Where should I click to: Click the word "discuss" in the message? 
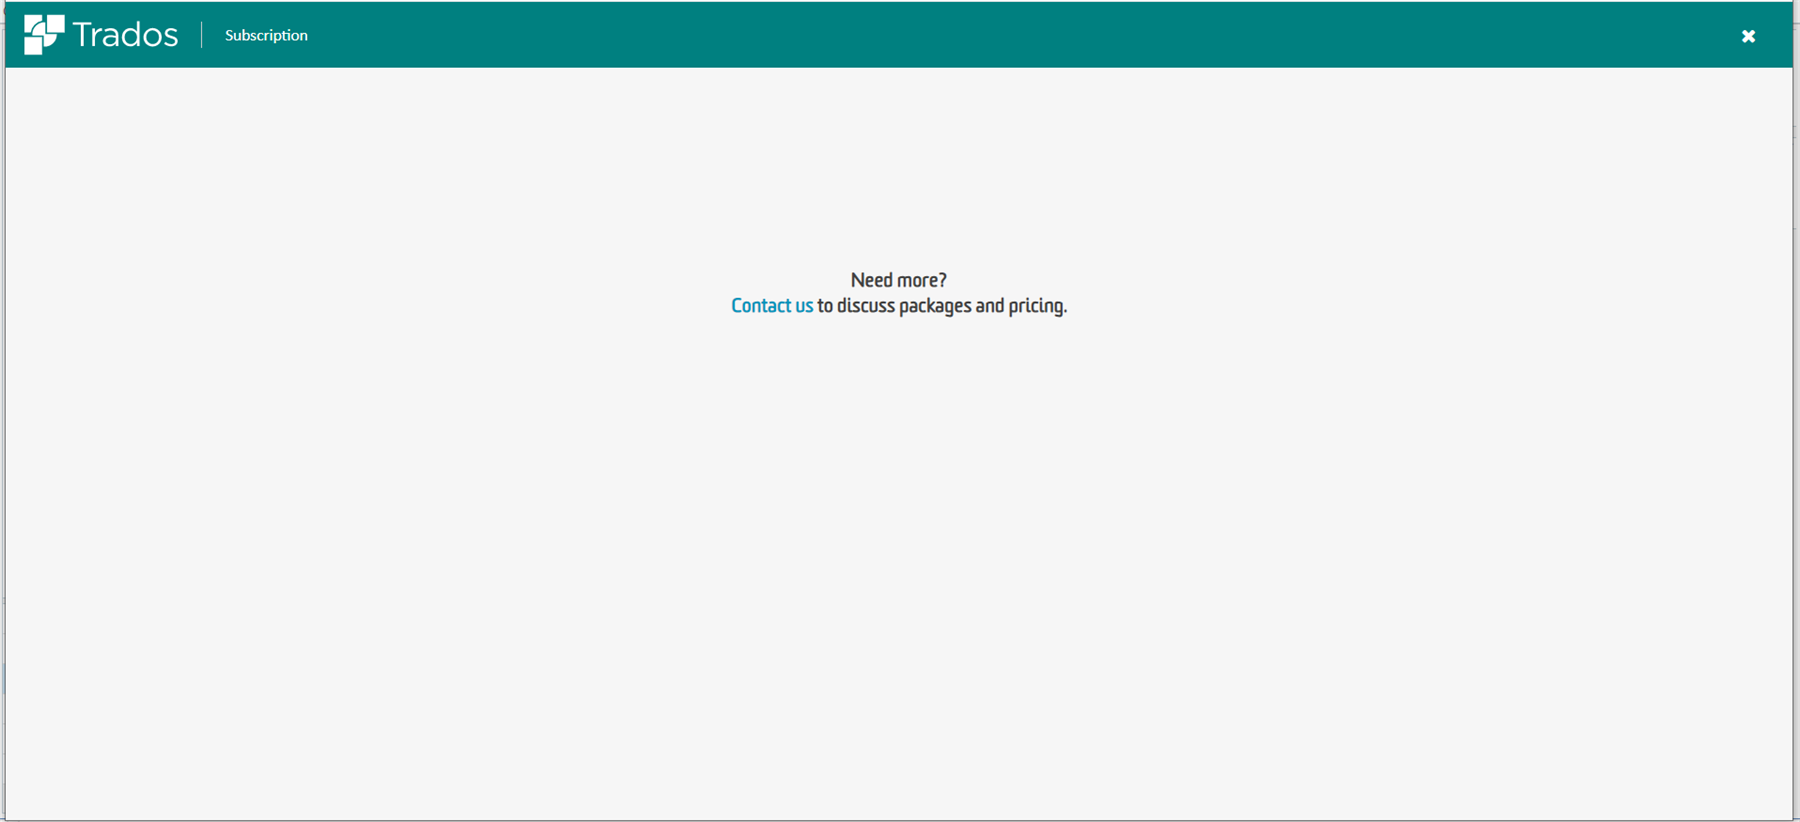[x=865, y=306]
